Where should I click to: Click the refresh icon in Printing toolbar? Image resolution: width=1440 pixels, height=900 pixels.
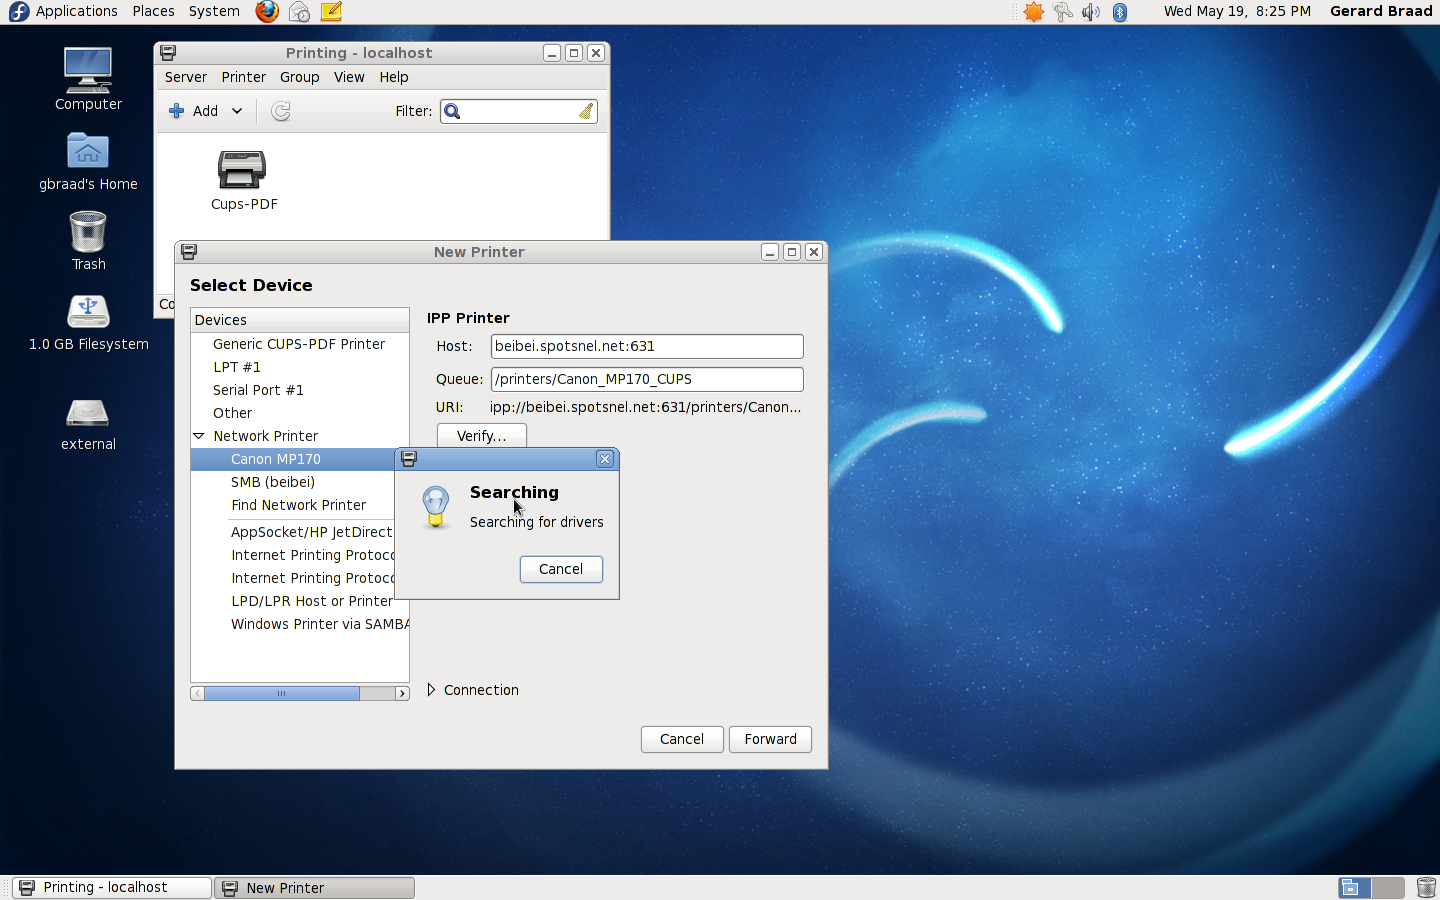point(281,111)
